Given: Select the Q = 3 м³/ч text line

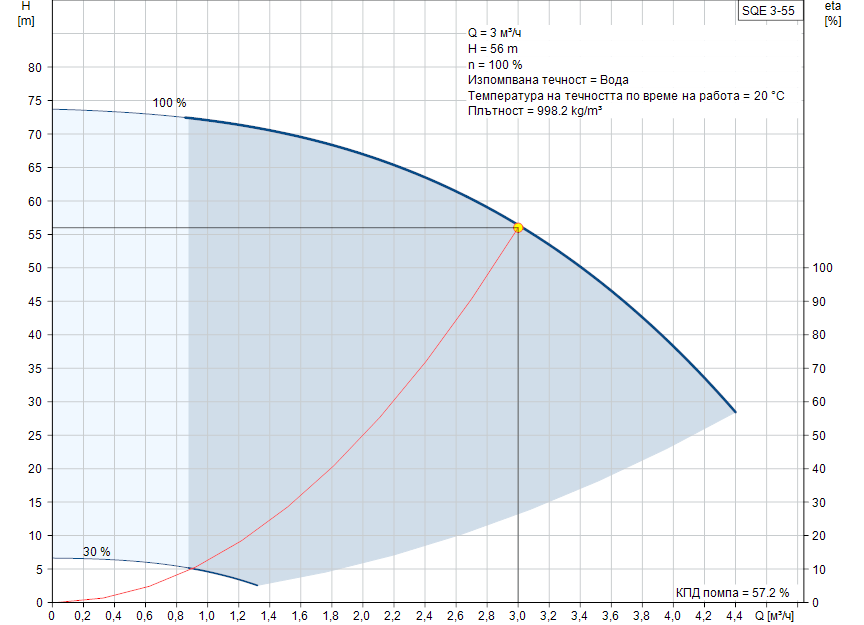Looking at the screenshot, I should (x=494, y=33).
